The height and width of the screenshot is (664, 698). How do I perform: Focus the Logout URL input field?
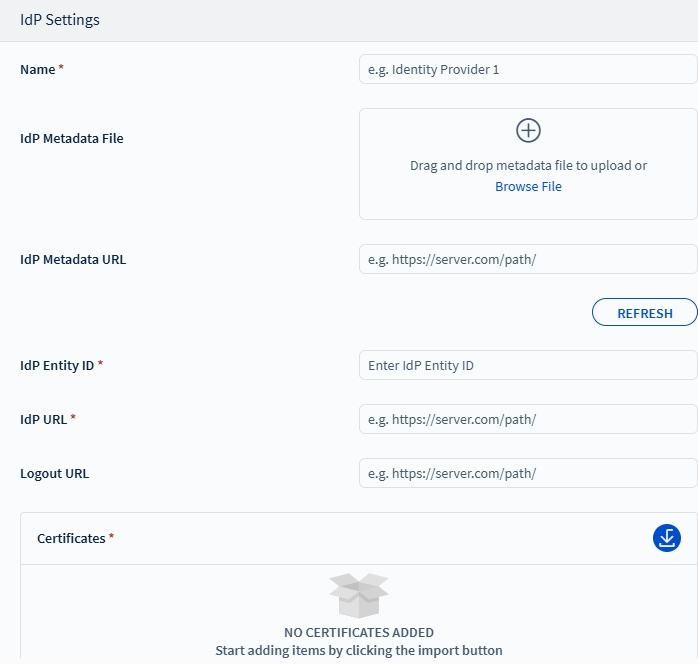(x=528, y=473)
